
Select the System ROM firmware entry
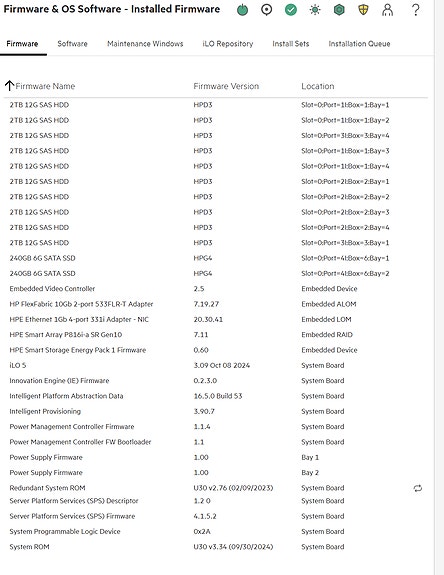[216, 547]
